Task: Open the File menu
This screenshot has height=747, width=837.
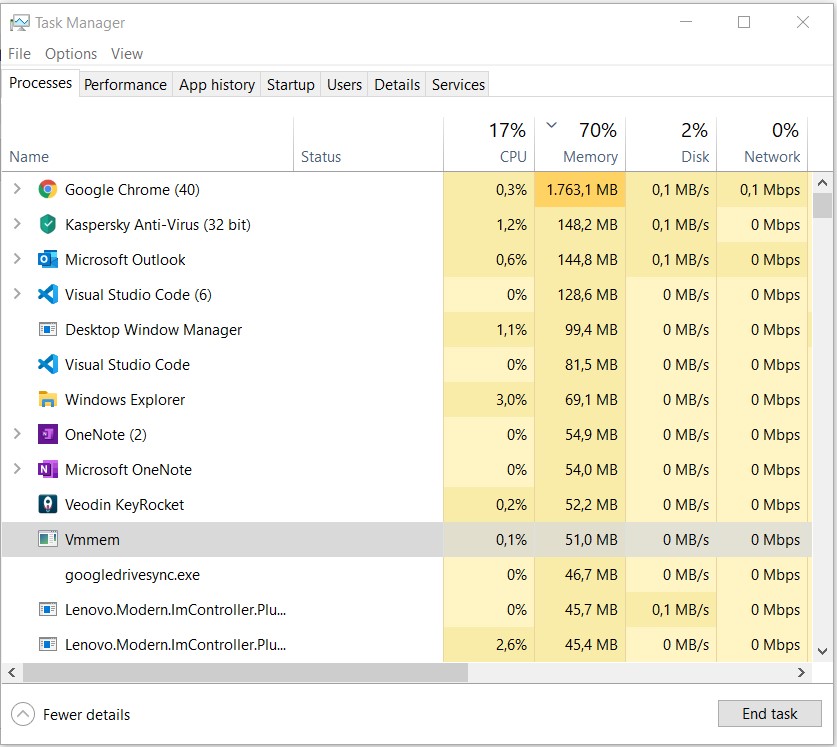Action: [x=19, y=54]
